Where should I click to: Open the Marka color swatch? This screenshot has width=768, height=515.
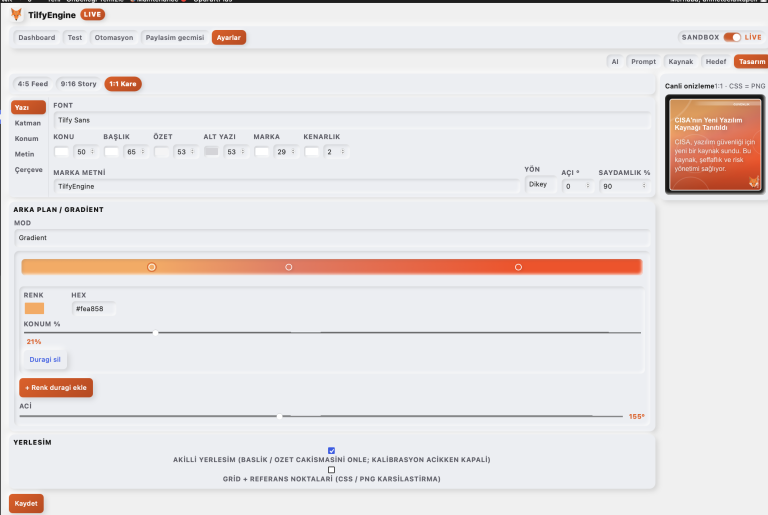point(262,151)
